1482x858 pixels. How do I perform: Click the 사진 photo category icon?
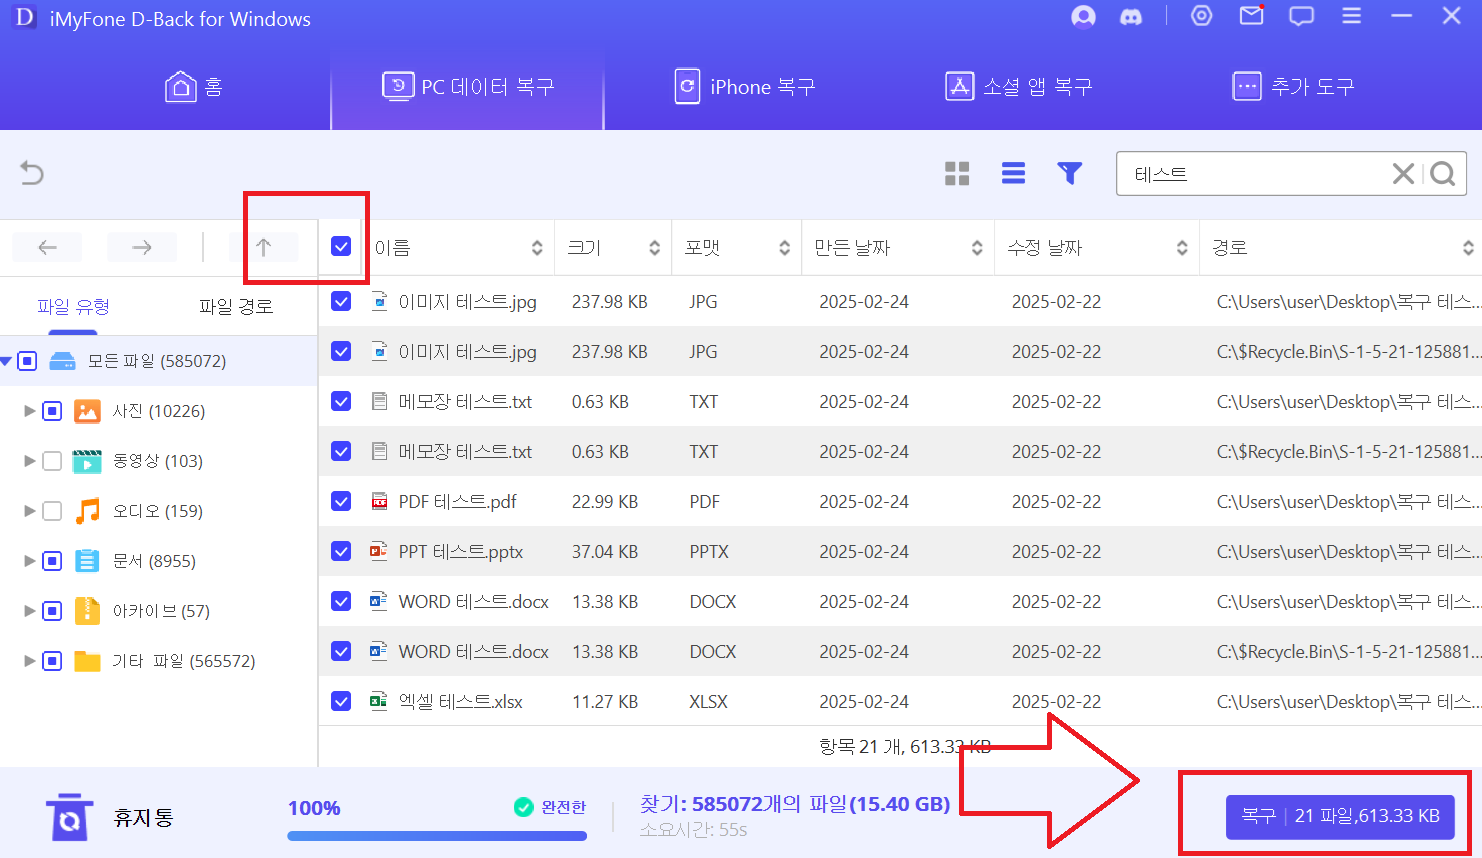88,411
